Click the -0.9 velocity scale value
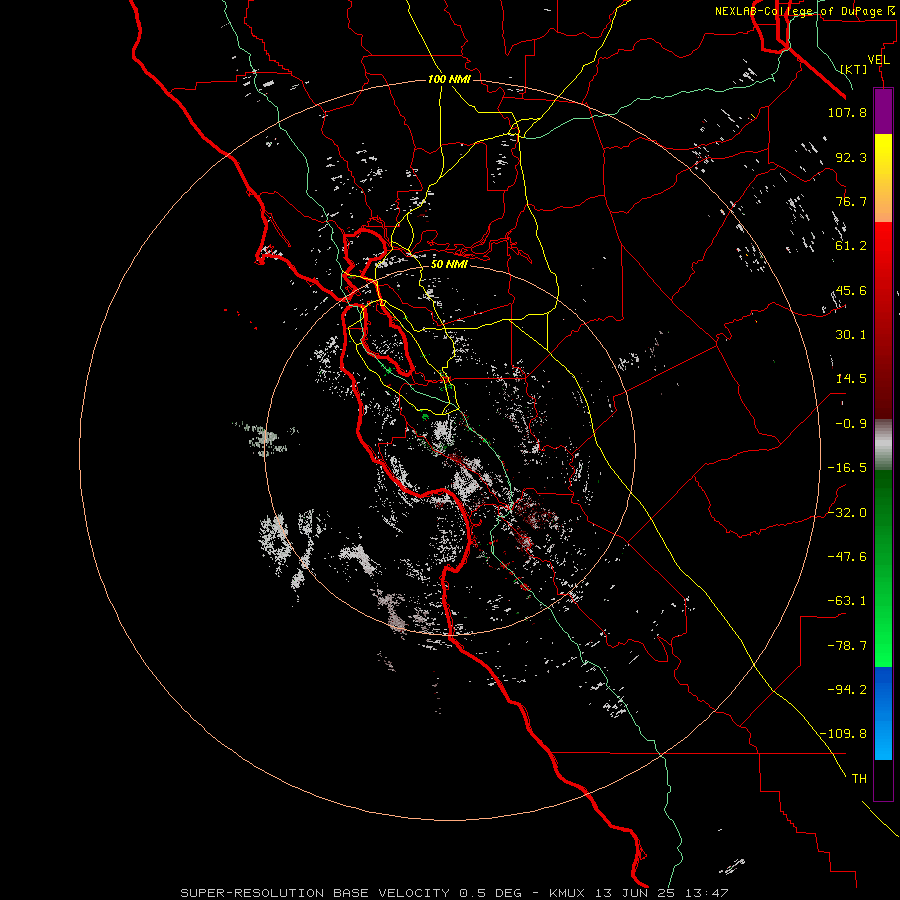 (x=851, y=424)
